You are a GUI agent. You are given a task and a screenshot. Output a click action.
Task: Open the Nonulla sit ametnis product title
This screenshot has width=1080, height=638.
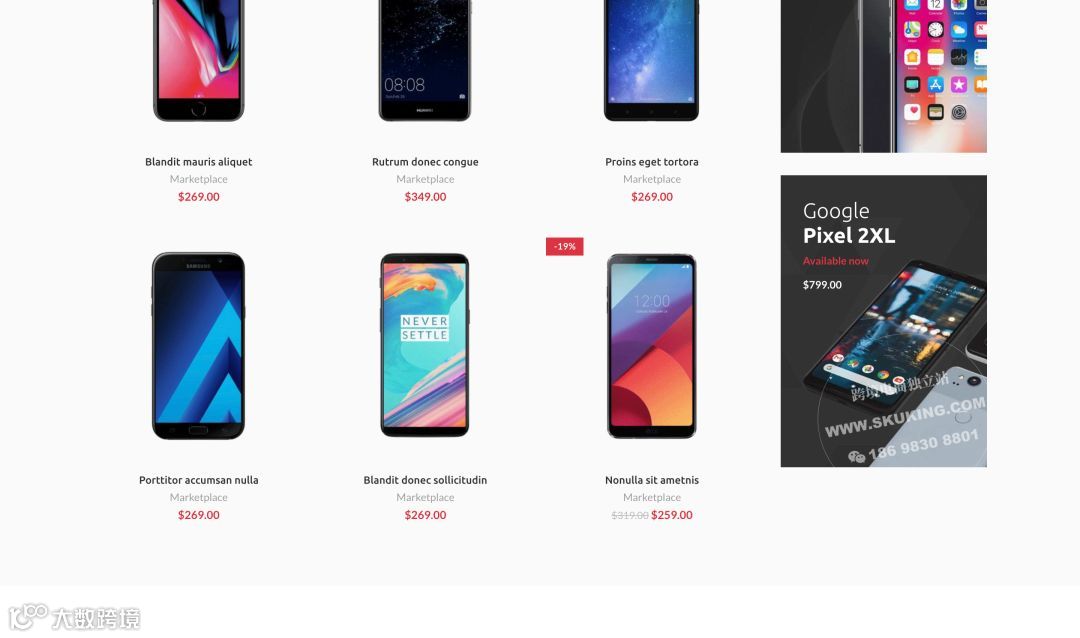tap(652, 480)
